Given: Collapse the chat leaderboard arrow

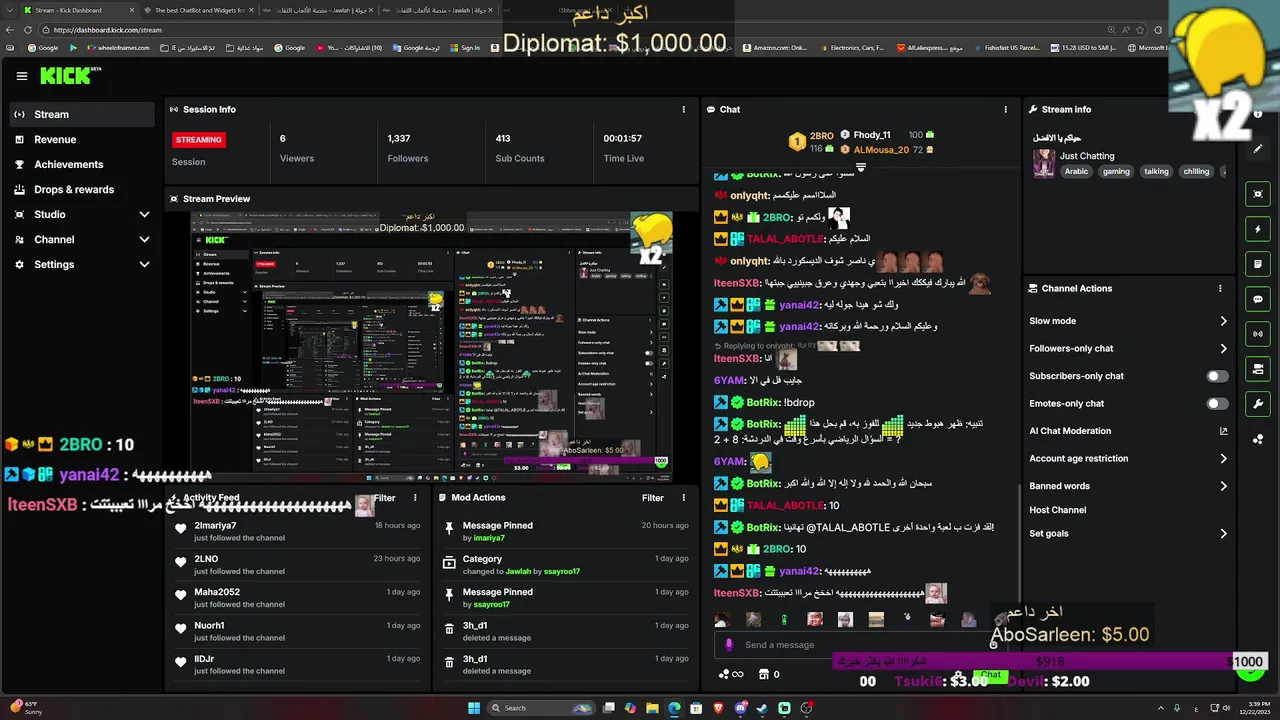Looking at the screenshot, I should point(860,168).
